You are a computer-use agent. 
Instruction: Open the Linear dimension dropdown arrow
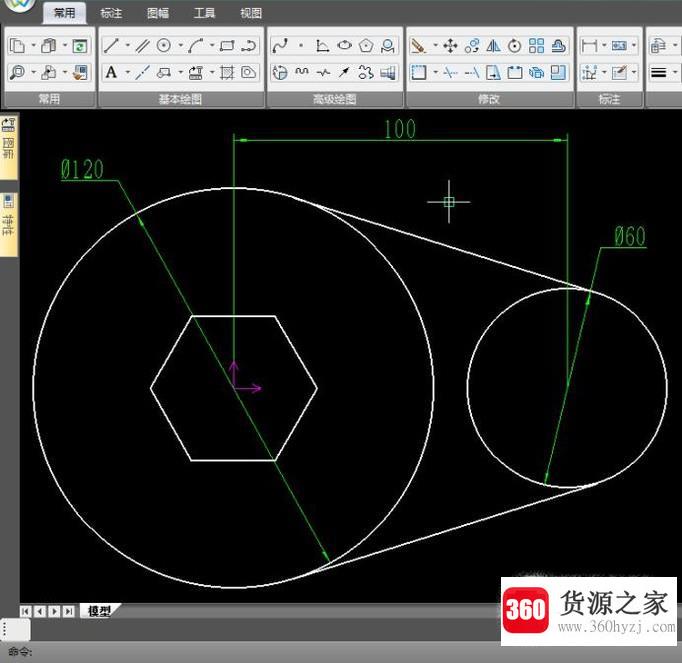click(604, 45)
